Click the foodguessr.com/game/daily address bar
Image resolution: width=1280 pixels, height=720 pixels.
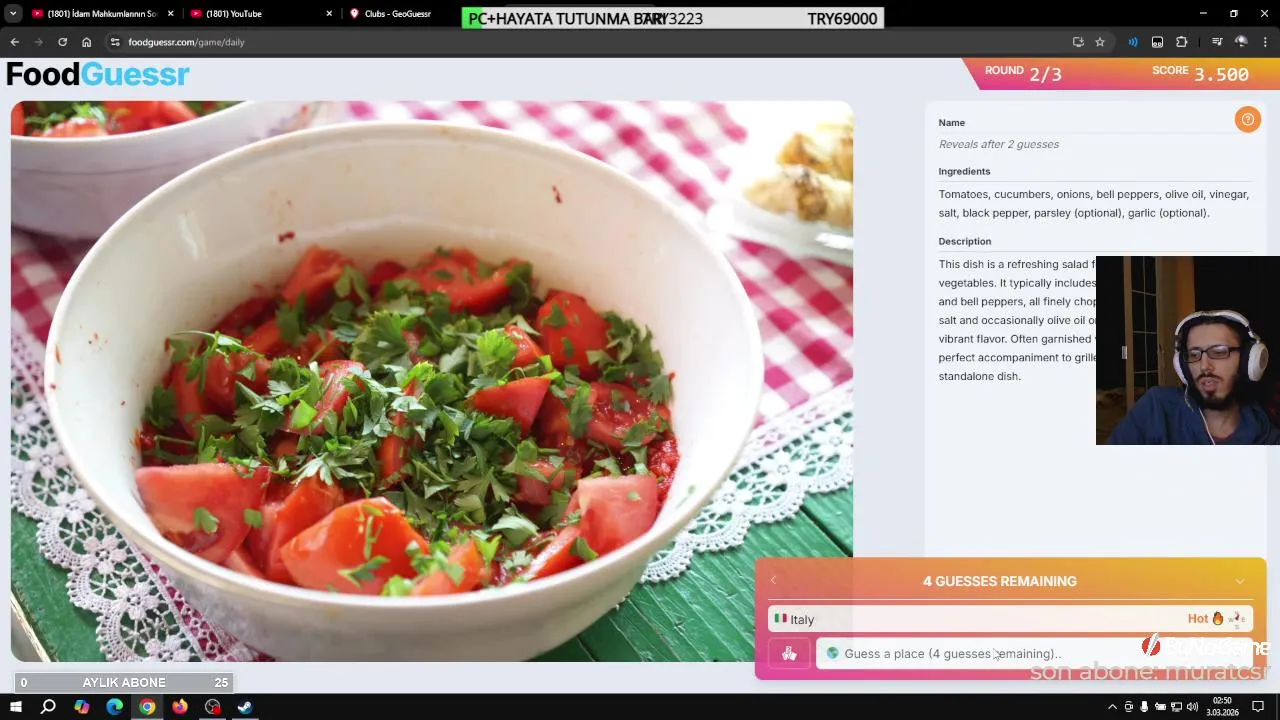186,42
